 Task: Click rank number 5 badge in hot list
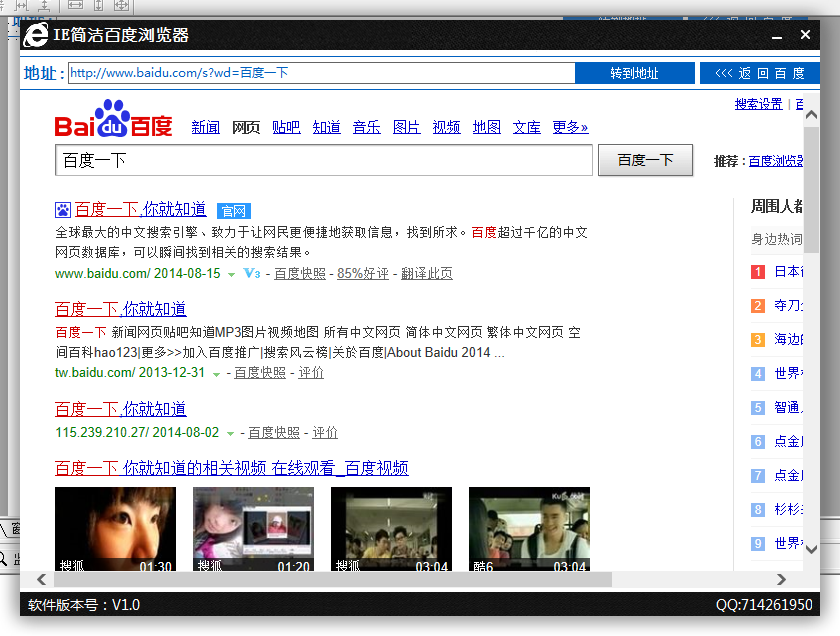pyautogui.click(x=758, y=408)
